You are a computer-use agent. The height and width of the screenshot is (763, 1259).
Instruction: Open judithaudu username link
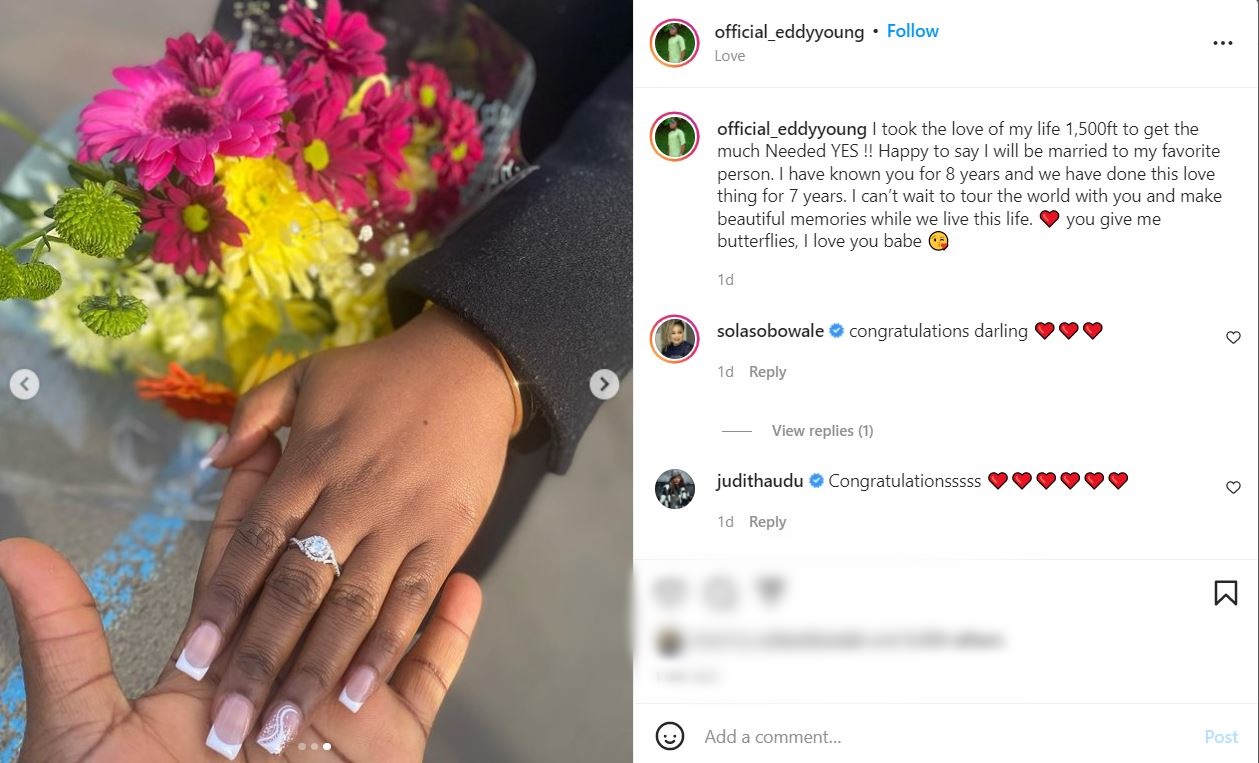[x=760, y=481]
